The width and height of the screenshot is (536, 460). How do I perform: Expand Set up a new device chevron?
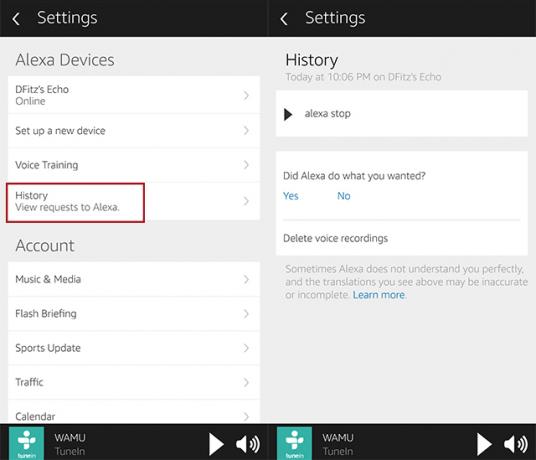(246, 131)
